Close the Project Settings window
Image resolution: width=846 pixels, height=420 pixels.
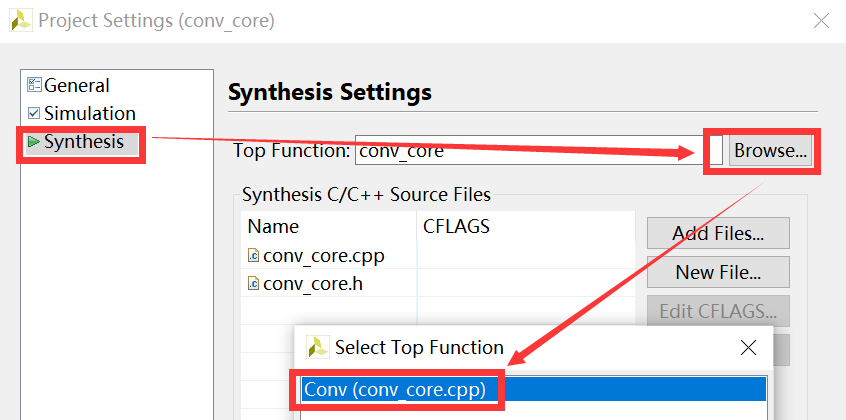tap(820, 20)
